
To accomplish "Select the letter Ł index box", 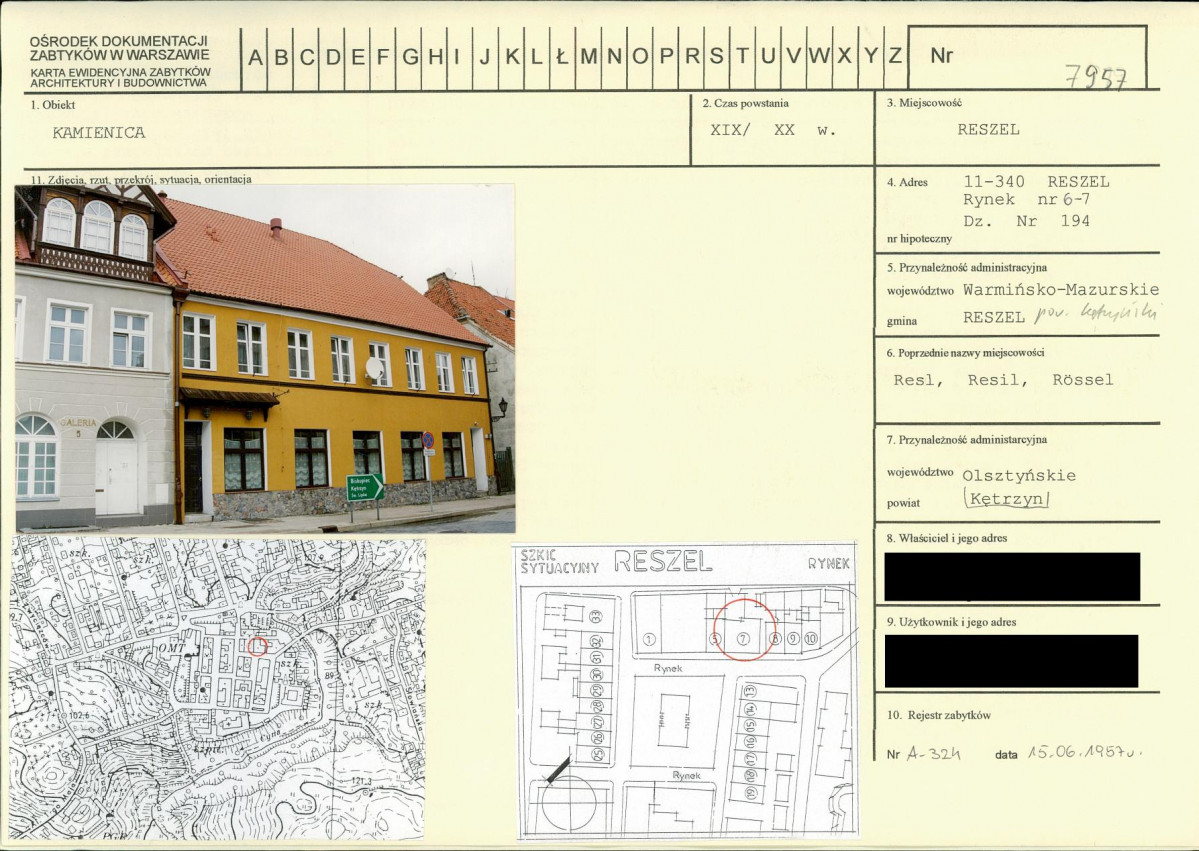I will point(564,57).
